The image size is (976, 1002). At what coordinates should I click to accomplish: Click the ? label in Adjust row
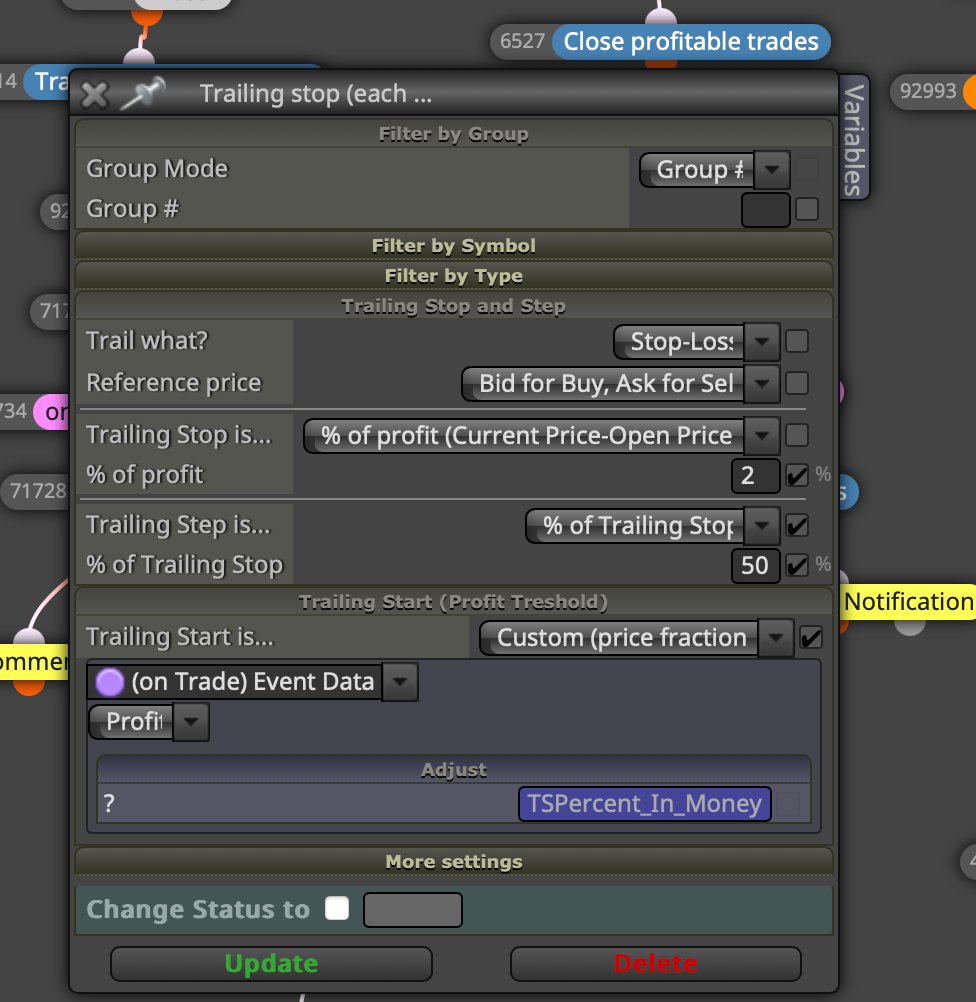tap(109, 803)
